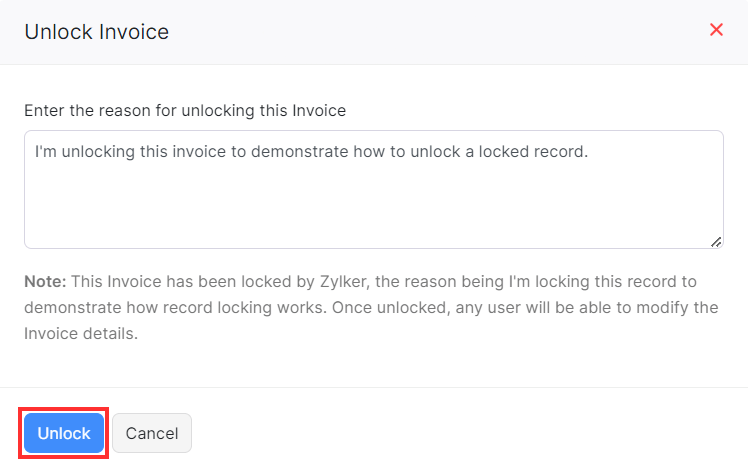The width and height of the screenshot is (748, 472).
Task: Grab the text area resize handle
Action: (x=716, y=241)
